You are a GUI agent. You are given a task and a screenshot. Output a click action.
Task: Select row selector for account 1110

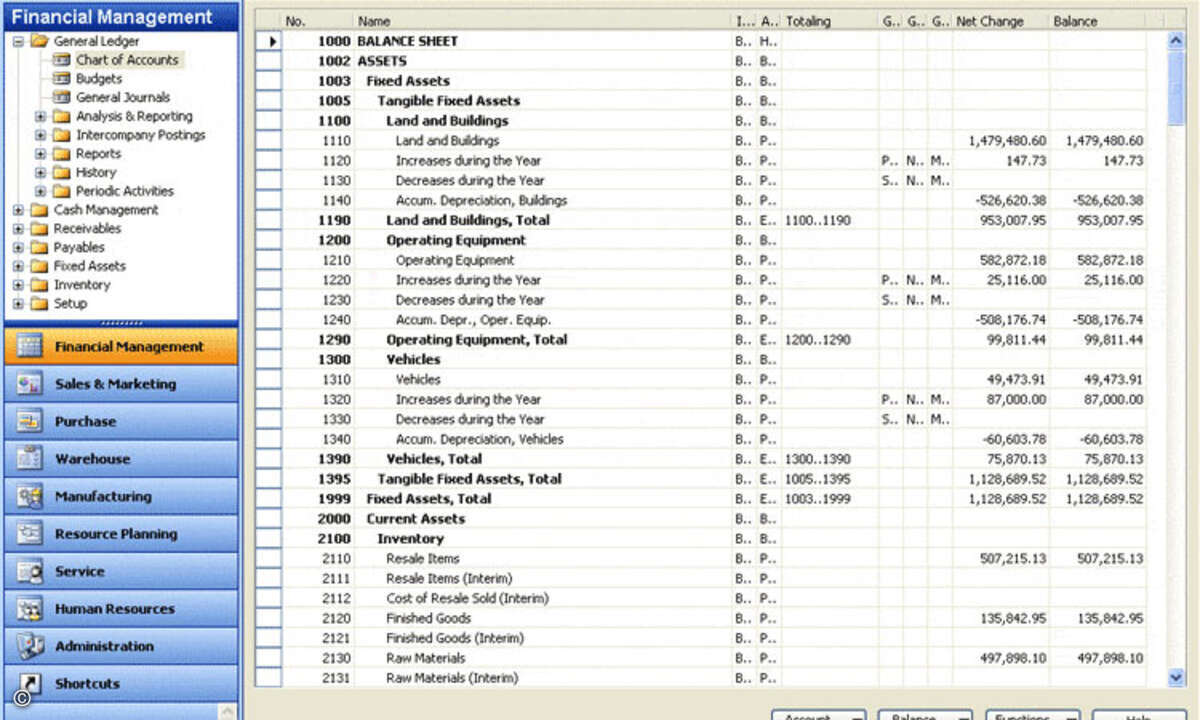coord(268,141)
